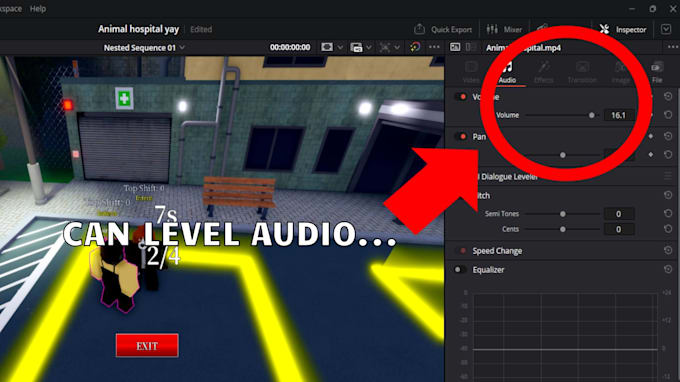This screenshot has height=382, width=680.
Task: Toggle the Inspector wrench icon
Action: (x=604, y=29)
